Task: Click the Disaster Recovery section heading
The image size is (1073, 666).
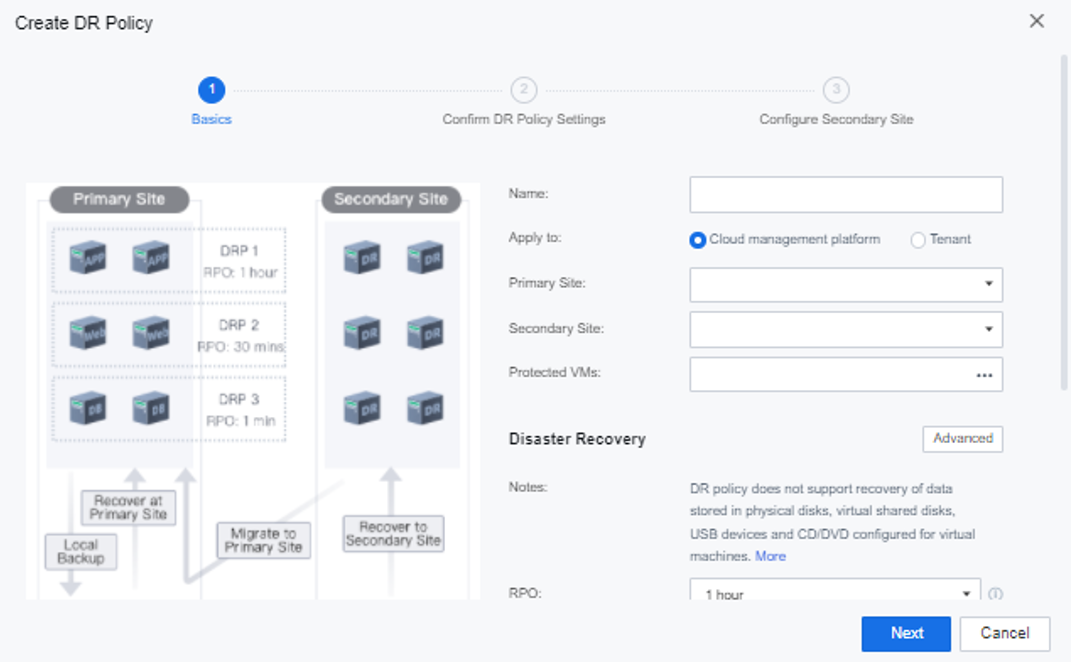Action: tap(577, 439)
